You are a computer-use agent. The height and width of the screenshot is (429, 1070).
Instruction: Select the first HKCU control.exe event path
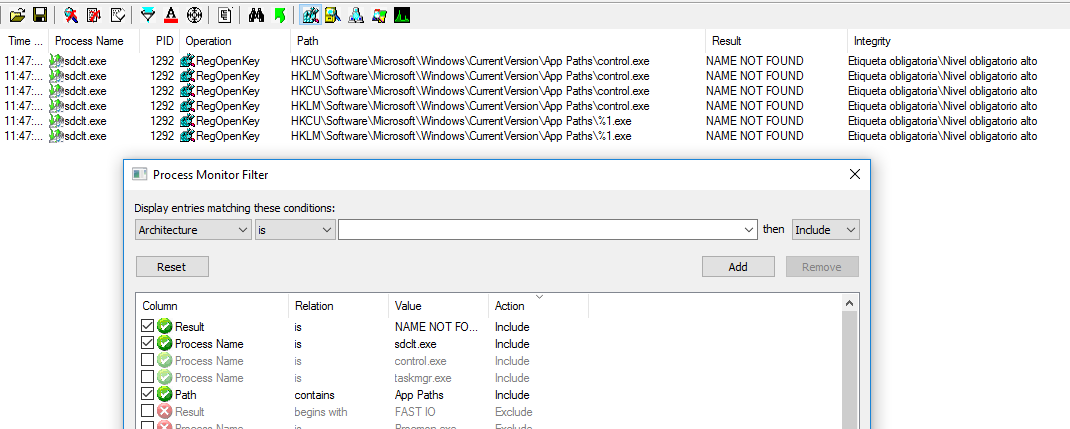tap(470, 61)
